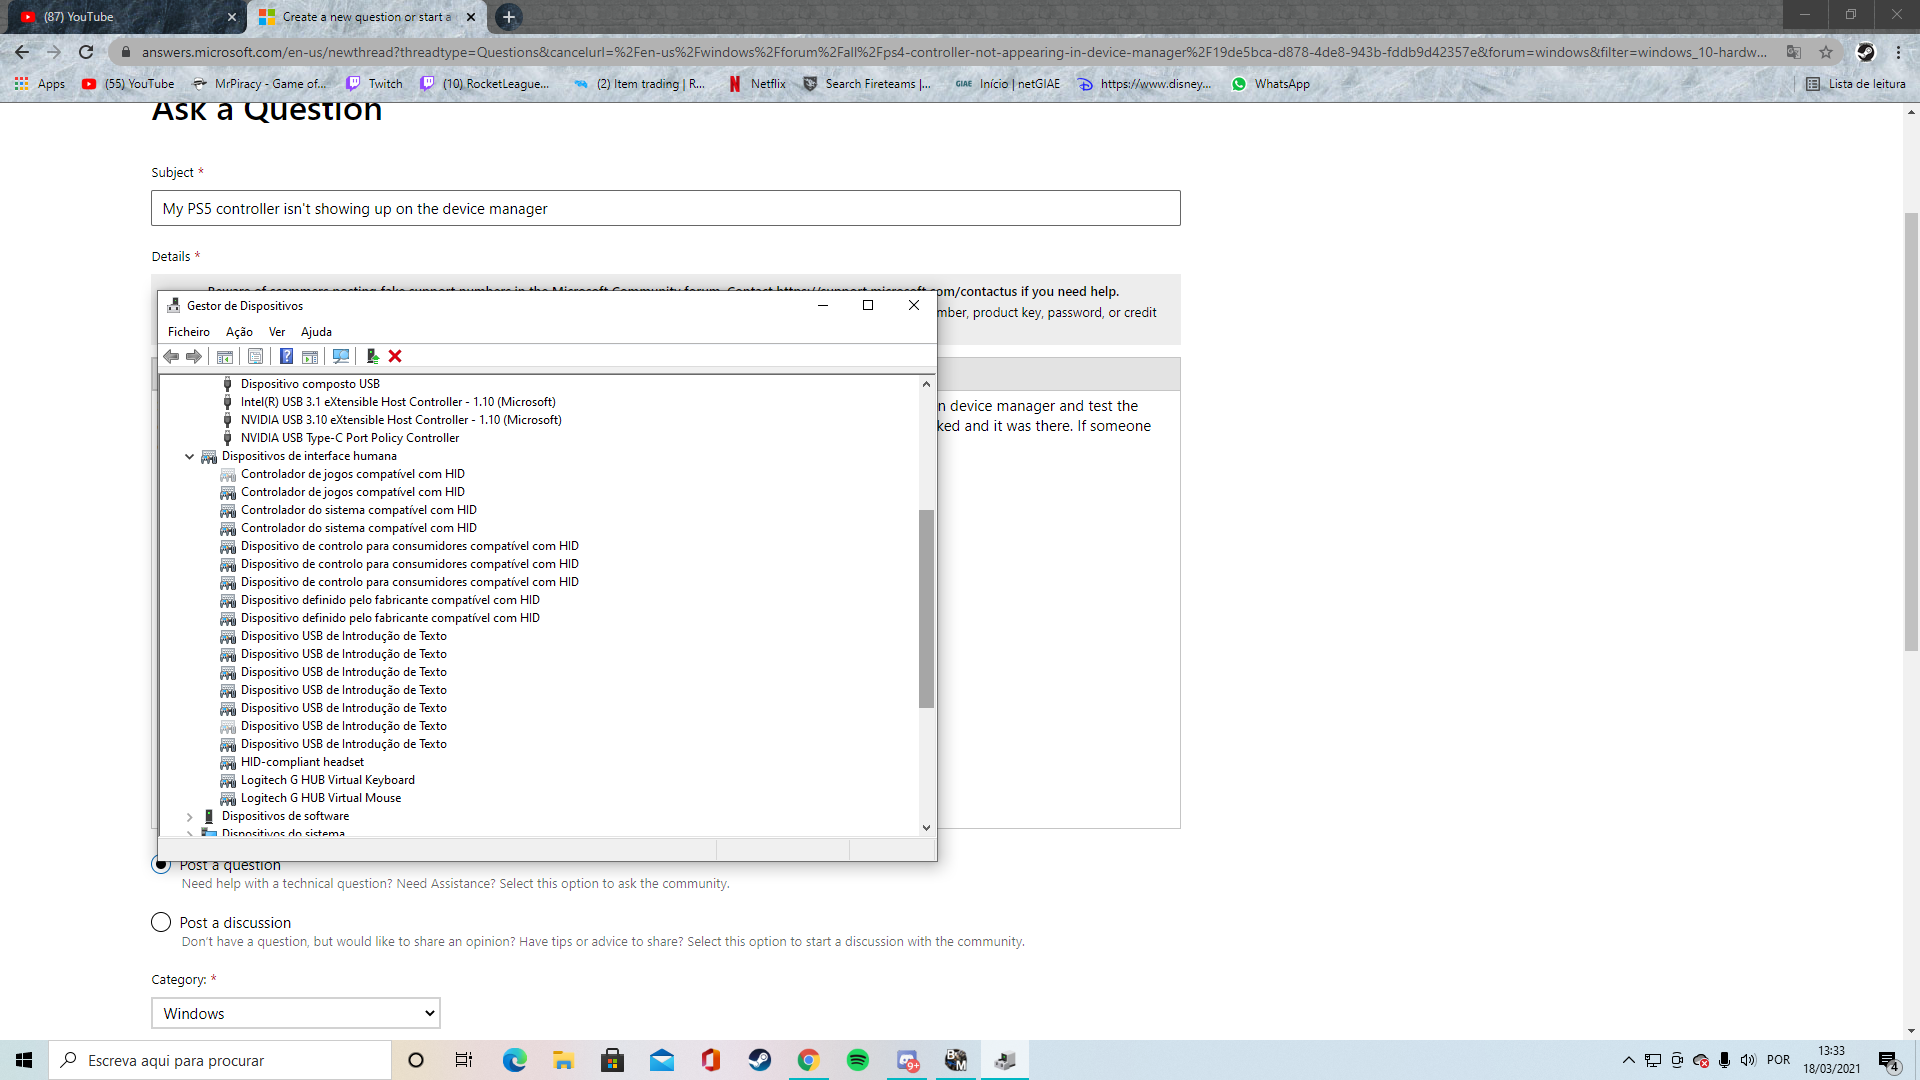Screen dimensions: 1920x1080
Task: Open Spotify from the taskbar
Action: click(x=857, y=1060)
